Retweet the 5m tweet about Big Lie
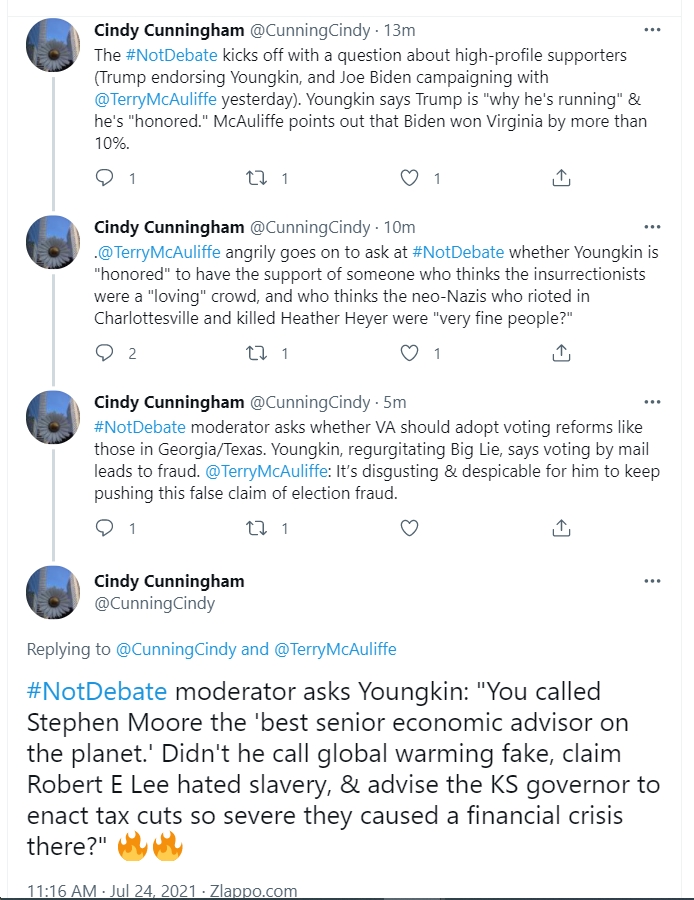This screenshot has width=694, height=900. pos(256,527)
